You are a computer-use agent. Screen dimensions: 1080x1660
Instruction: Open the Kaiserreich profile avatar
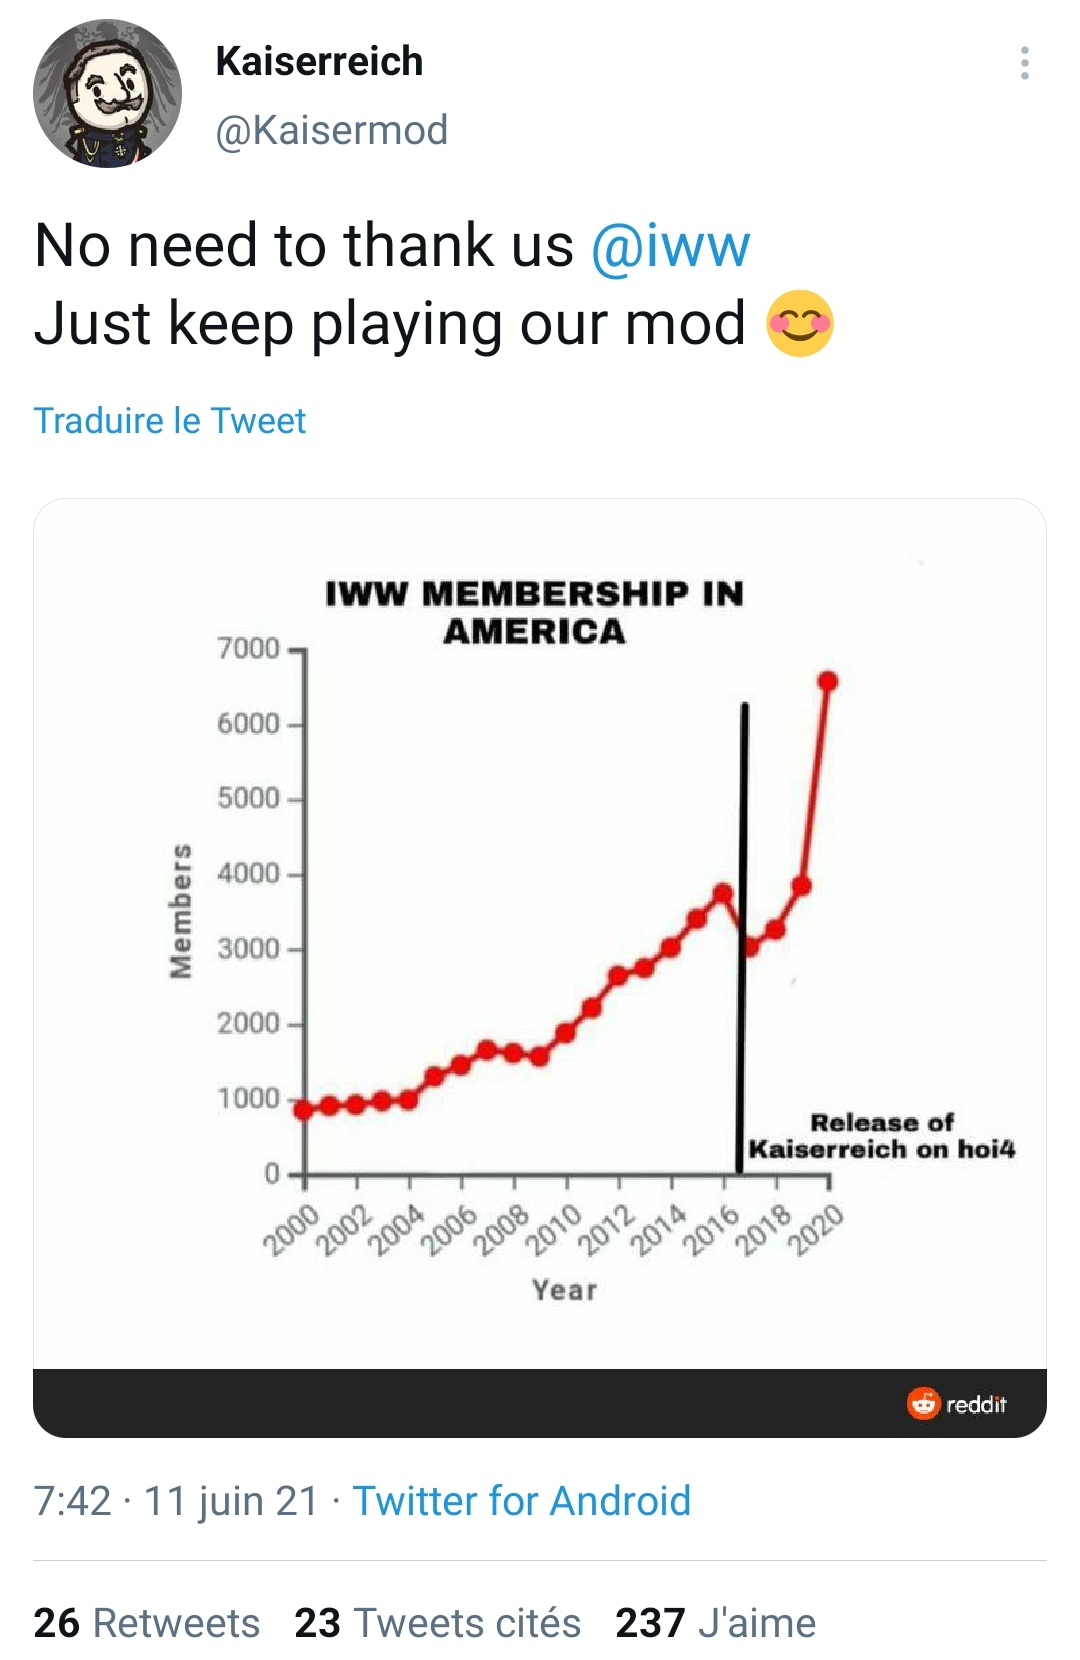pos(108,94)
